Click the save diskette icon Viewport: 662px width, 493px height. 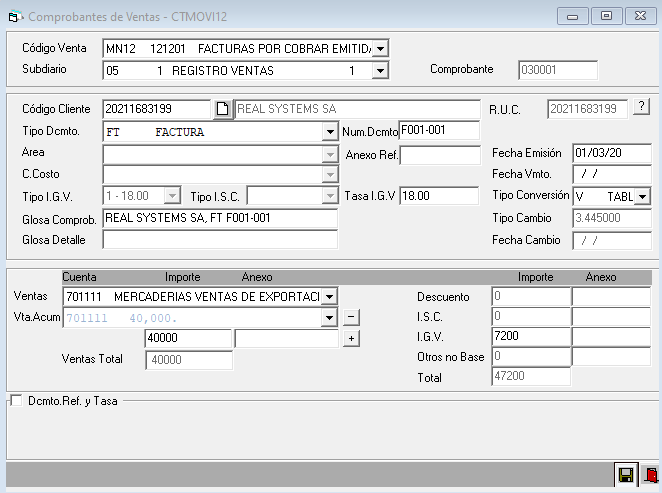tap(626, 476)
